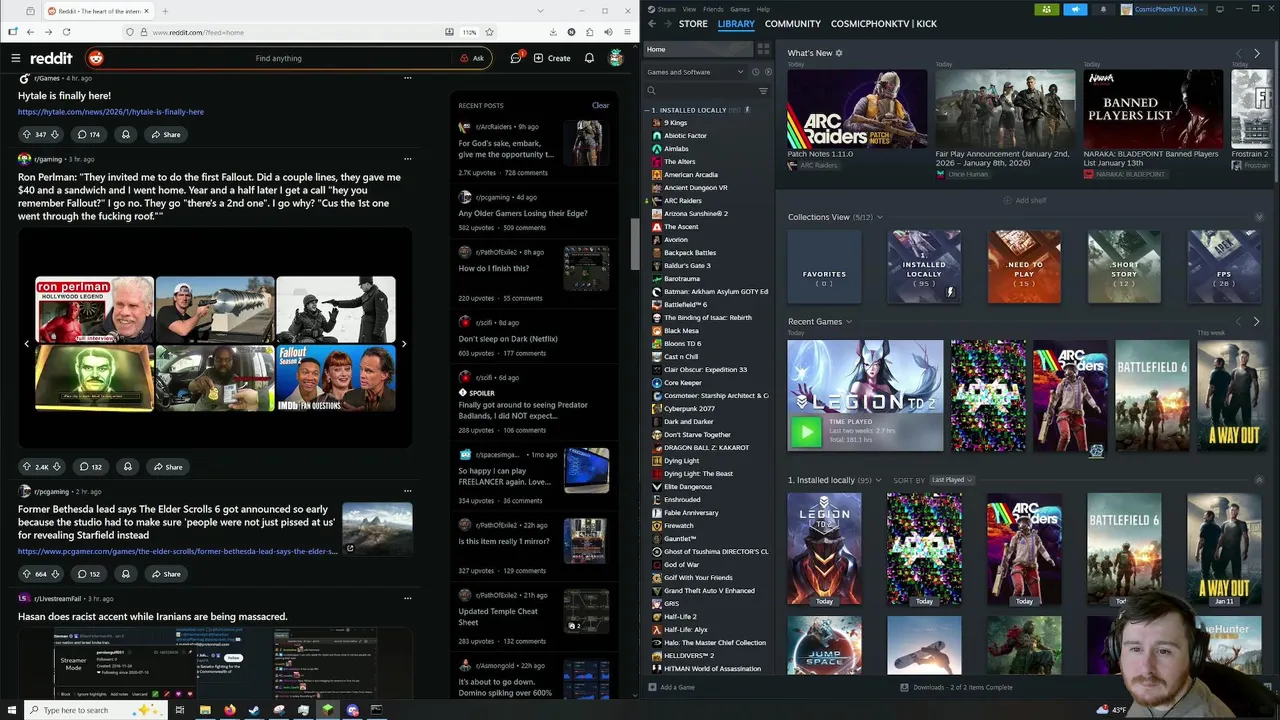Open Steam Downloads status bar
This screenshot has height=720, width=1280.
pyautogui.click(x=956, y=688)
